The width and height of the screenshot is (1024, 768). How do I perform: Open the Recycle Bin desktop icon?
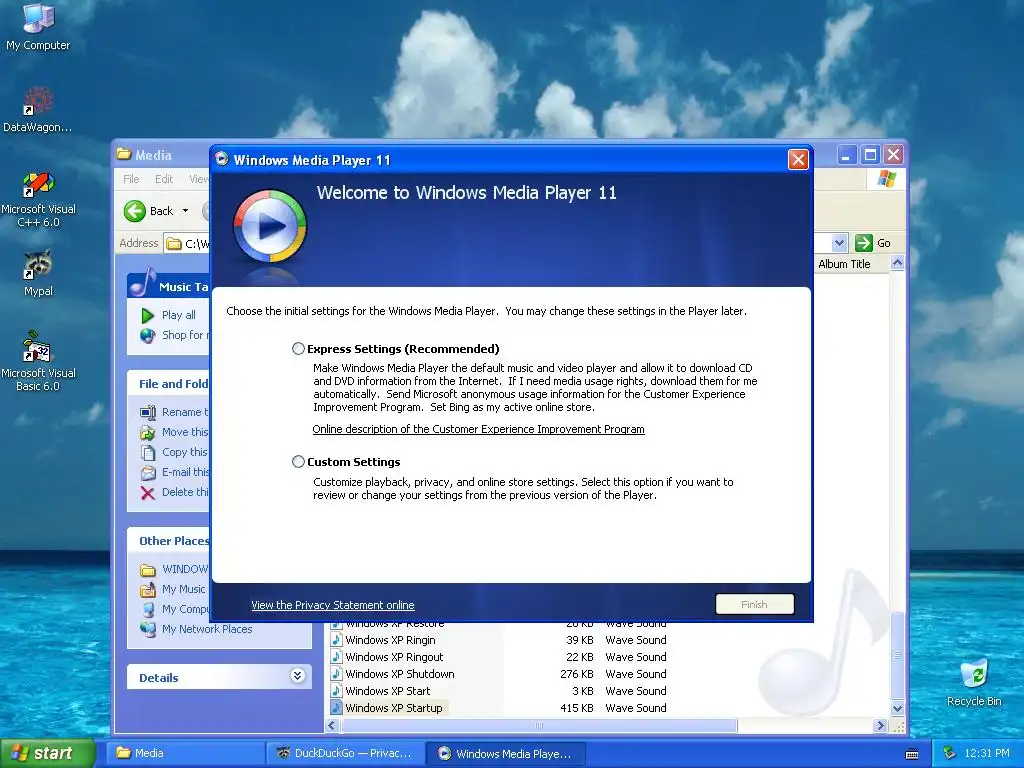pyautogui.click(x=974, y=682)
